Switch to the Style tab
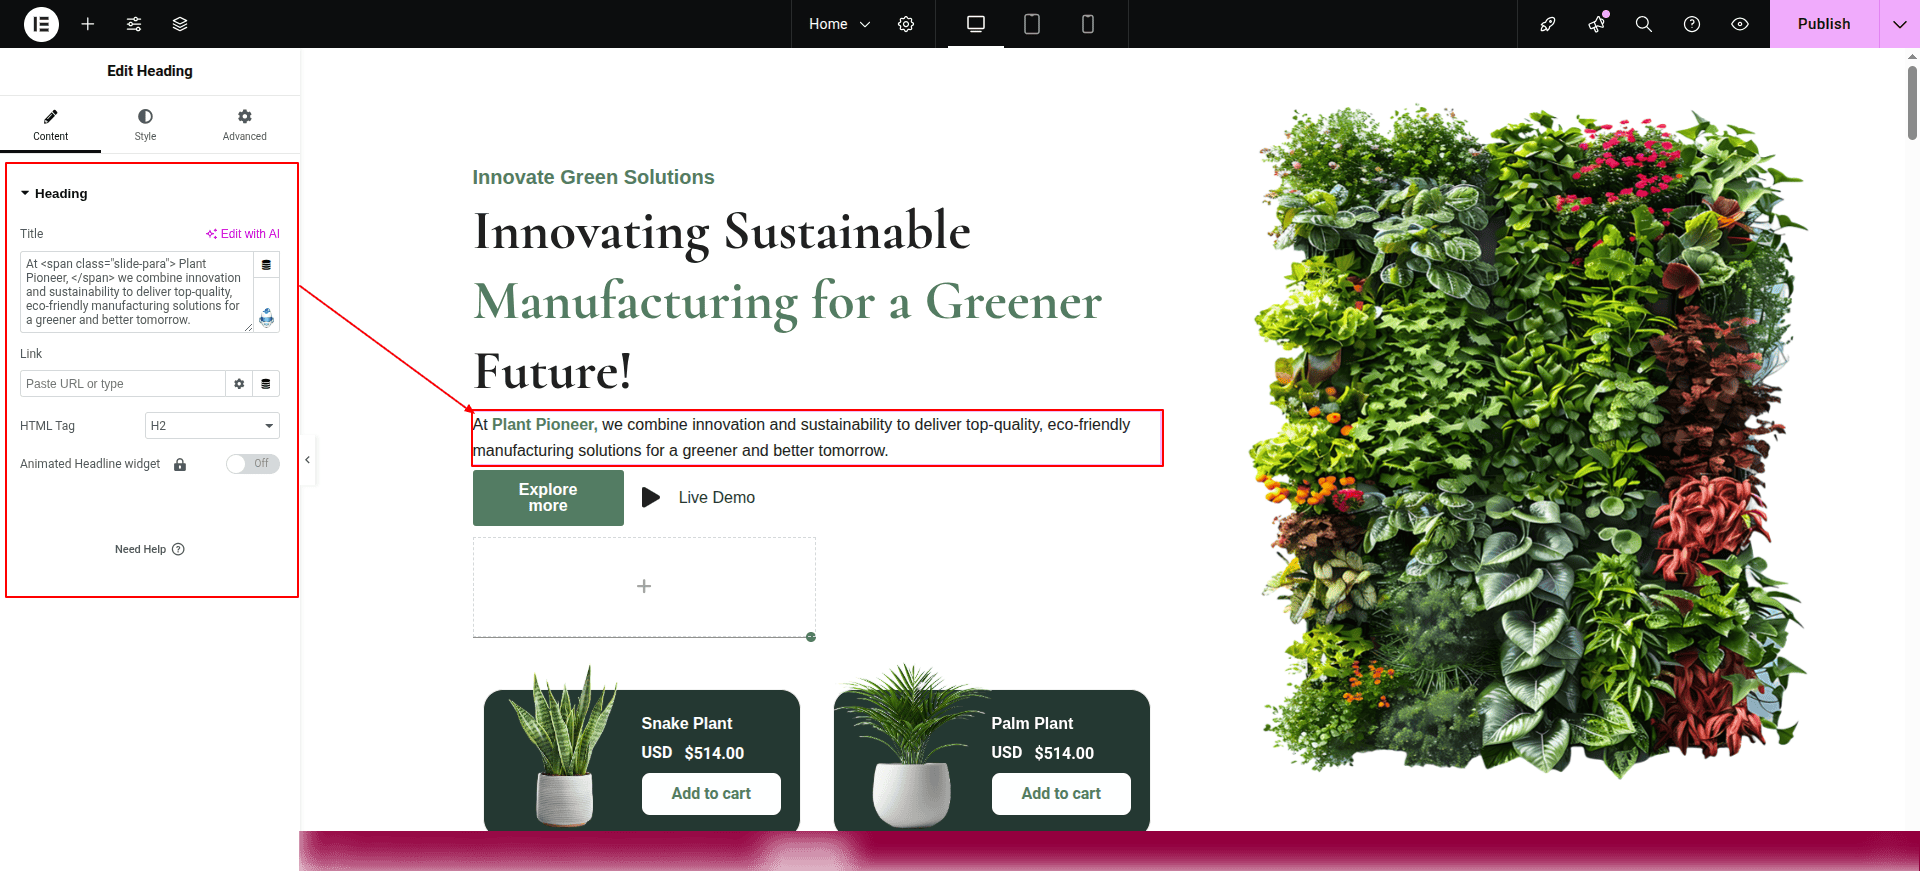This screenshot has height=871, width=1920. (x=145, y=125)
